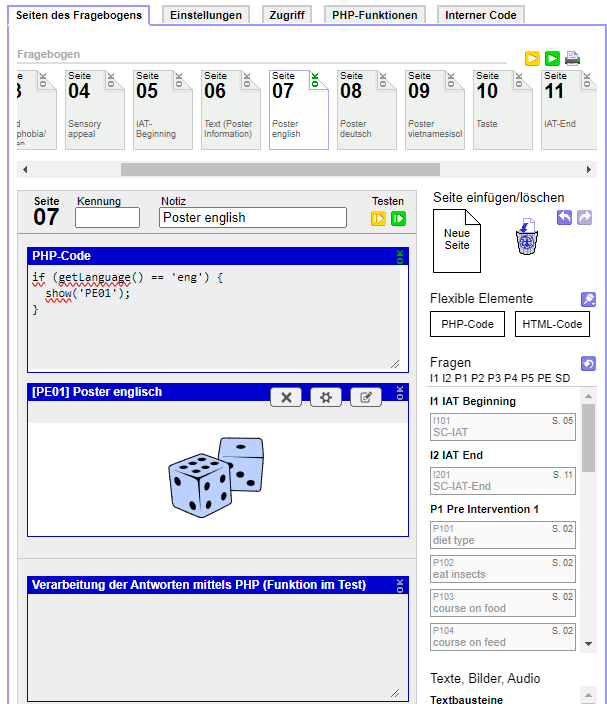The image size is (607, 704).
Task: Jump to question section I2
Action: tap(446, 378)
